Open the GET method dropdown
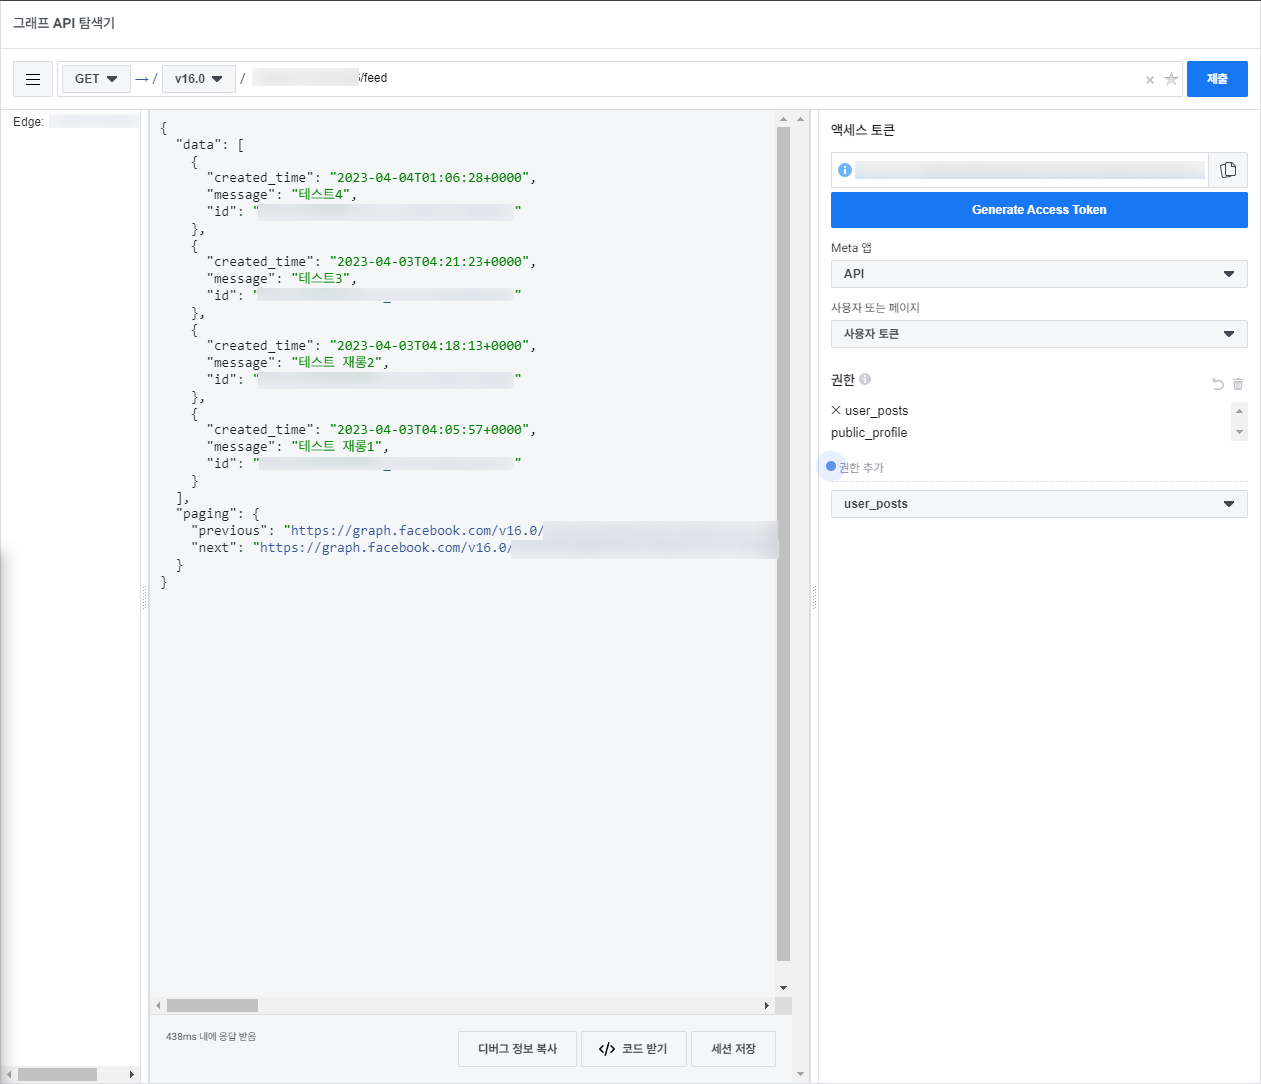 coord(96,79)
